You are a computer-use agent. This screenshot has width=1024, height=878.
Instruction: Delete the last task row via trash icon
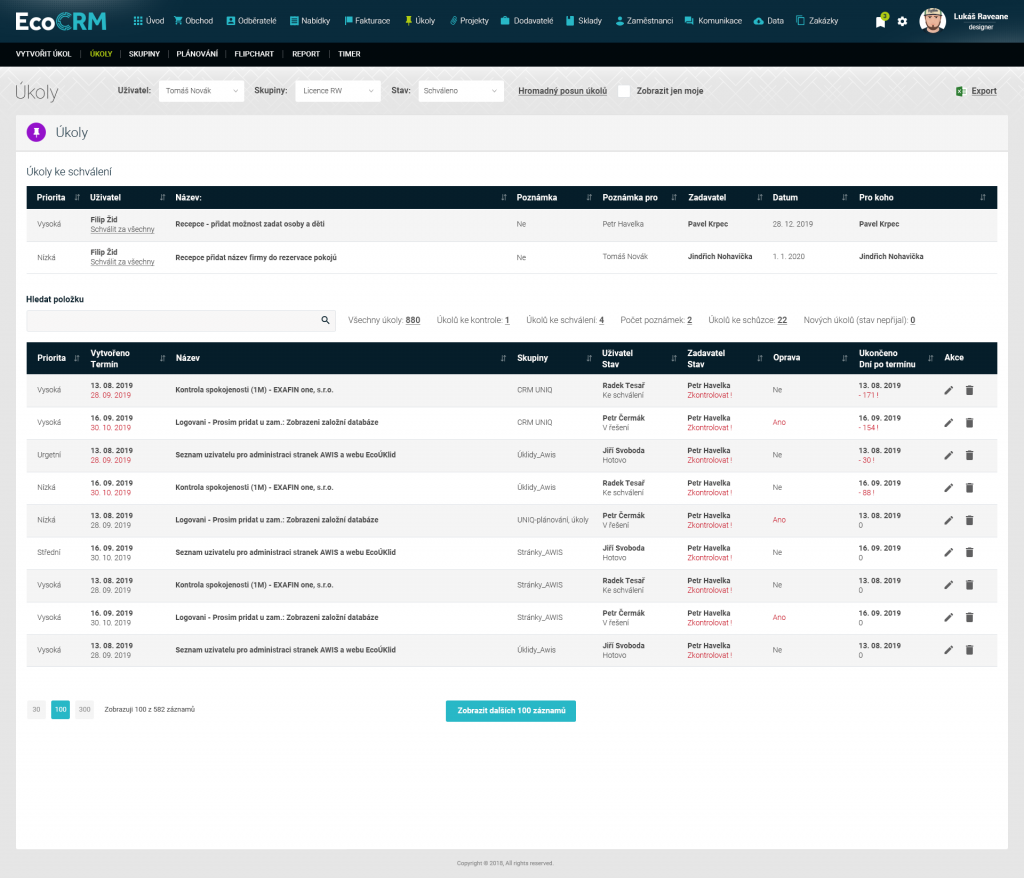[969, 650]
